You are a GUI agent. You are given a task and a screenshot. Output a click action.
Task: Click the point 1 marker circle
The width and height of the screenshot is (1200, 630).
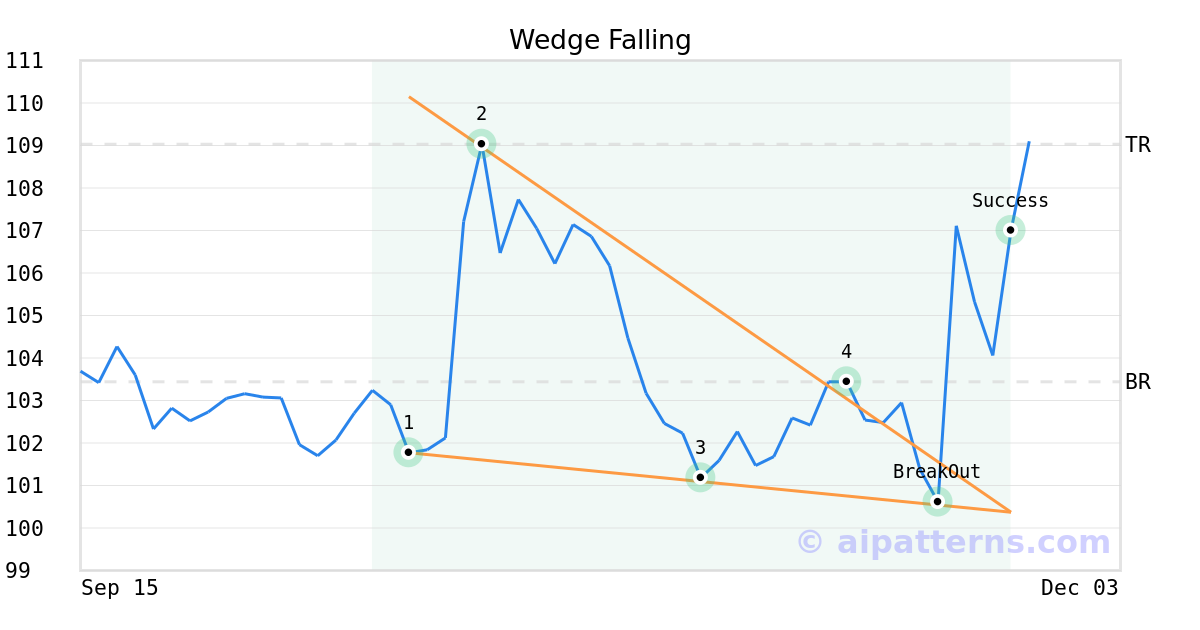pos(408,452)
